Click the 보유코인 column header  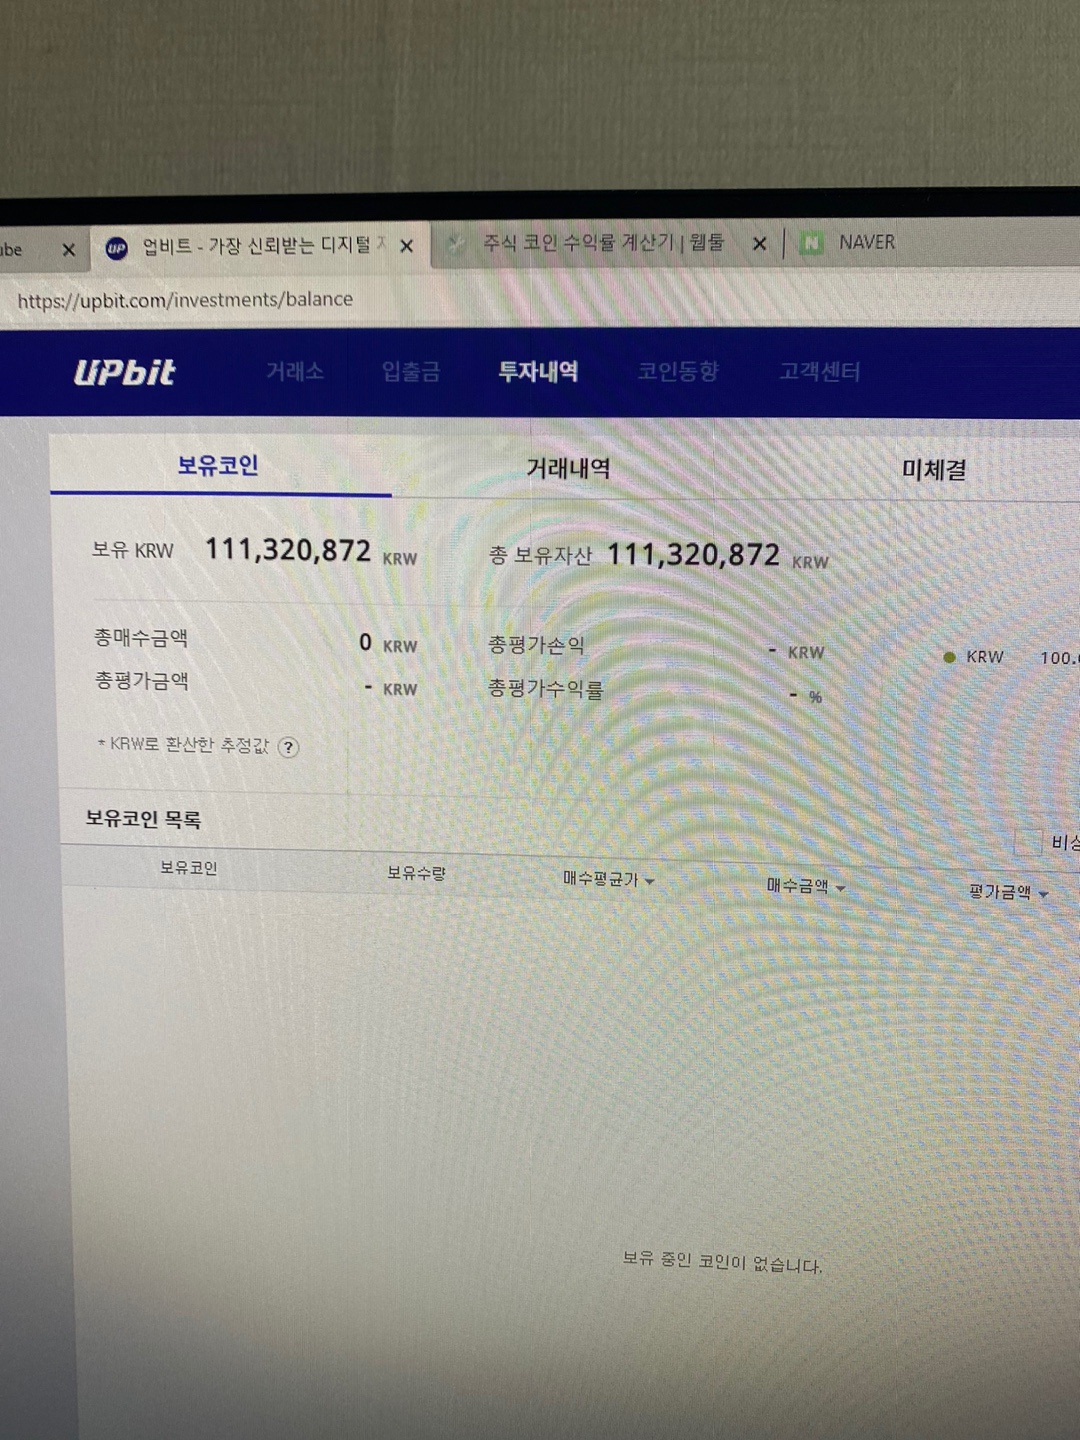[189, 868]
